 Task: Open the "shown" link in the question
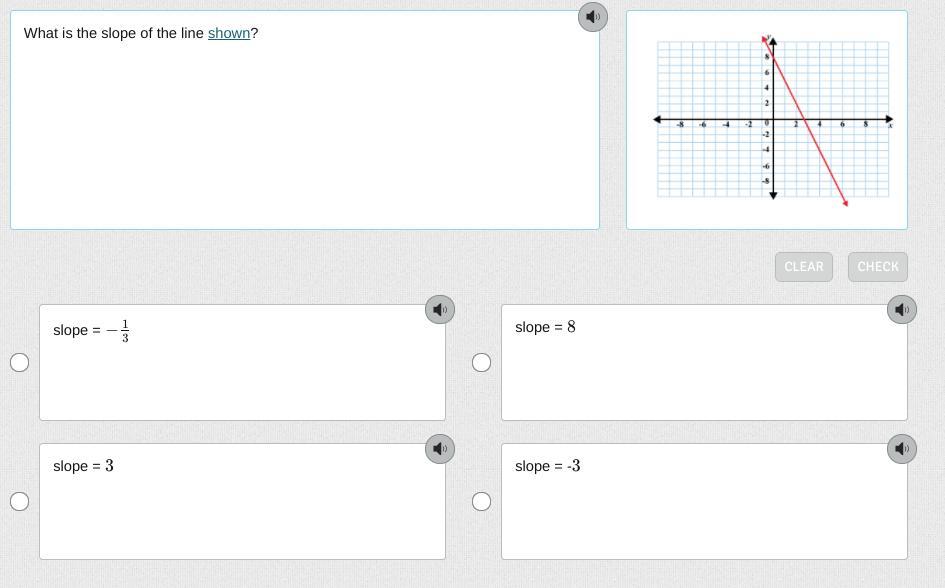(x=229, y=33)
